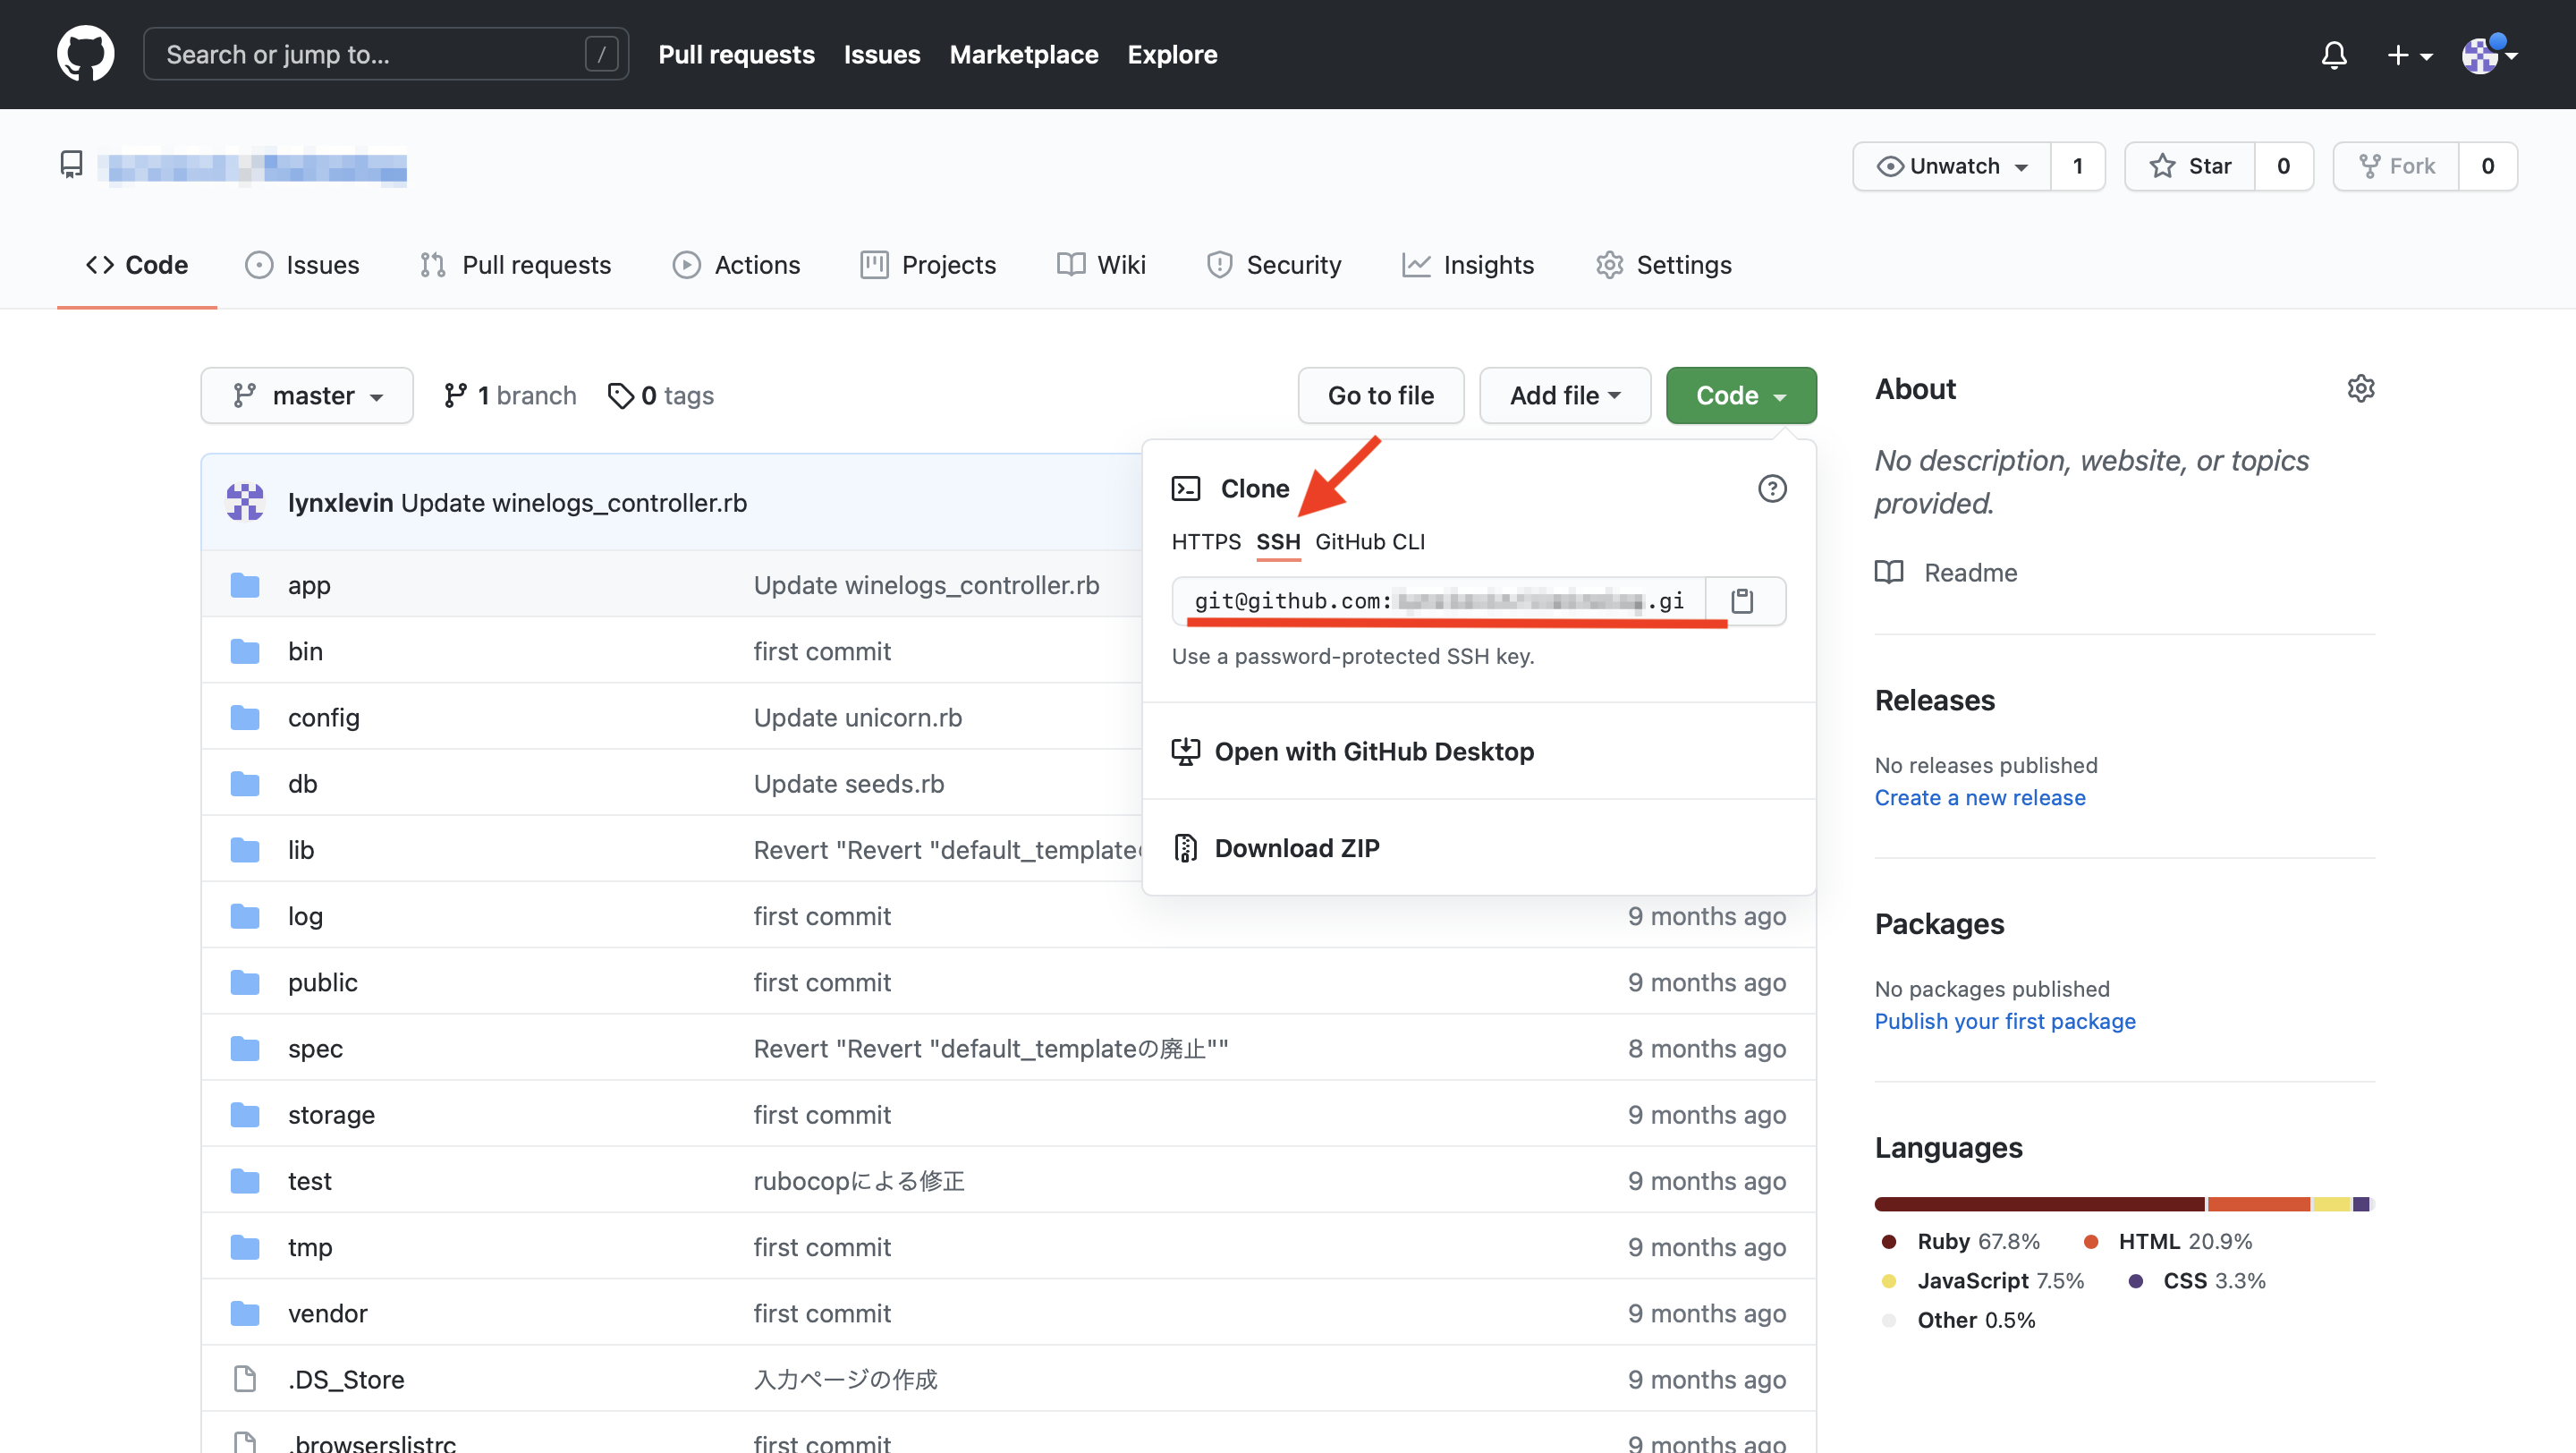Click the Download ZIP option
Image resolution: width=2576 pixels, height=1453 pixels.
tap(1296, 847)
